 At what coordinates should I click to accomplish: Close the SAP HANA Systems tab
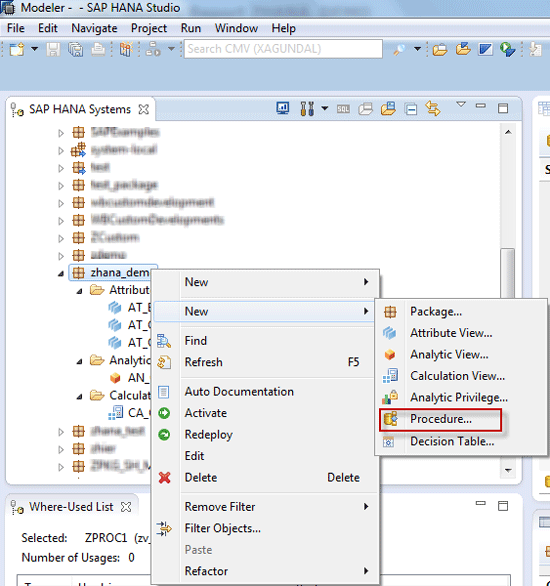click(x=143, y=110)
